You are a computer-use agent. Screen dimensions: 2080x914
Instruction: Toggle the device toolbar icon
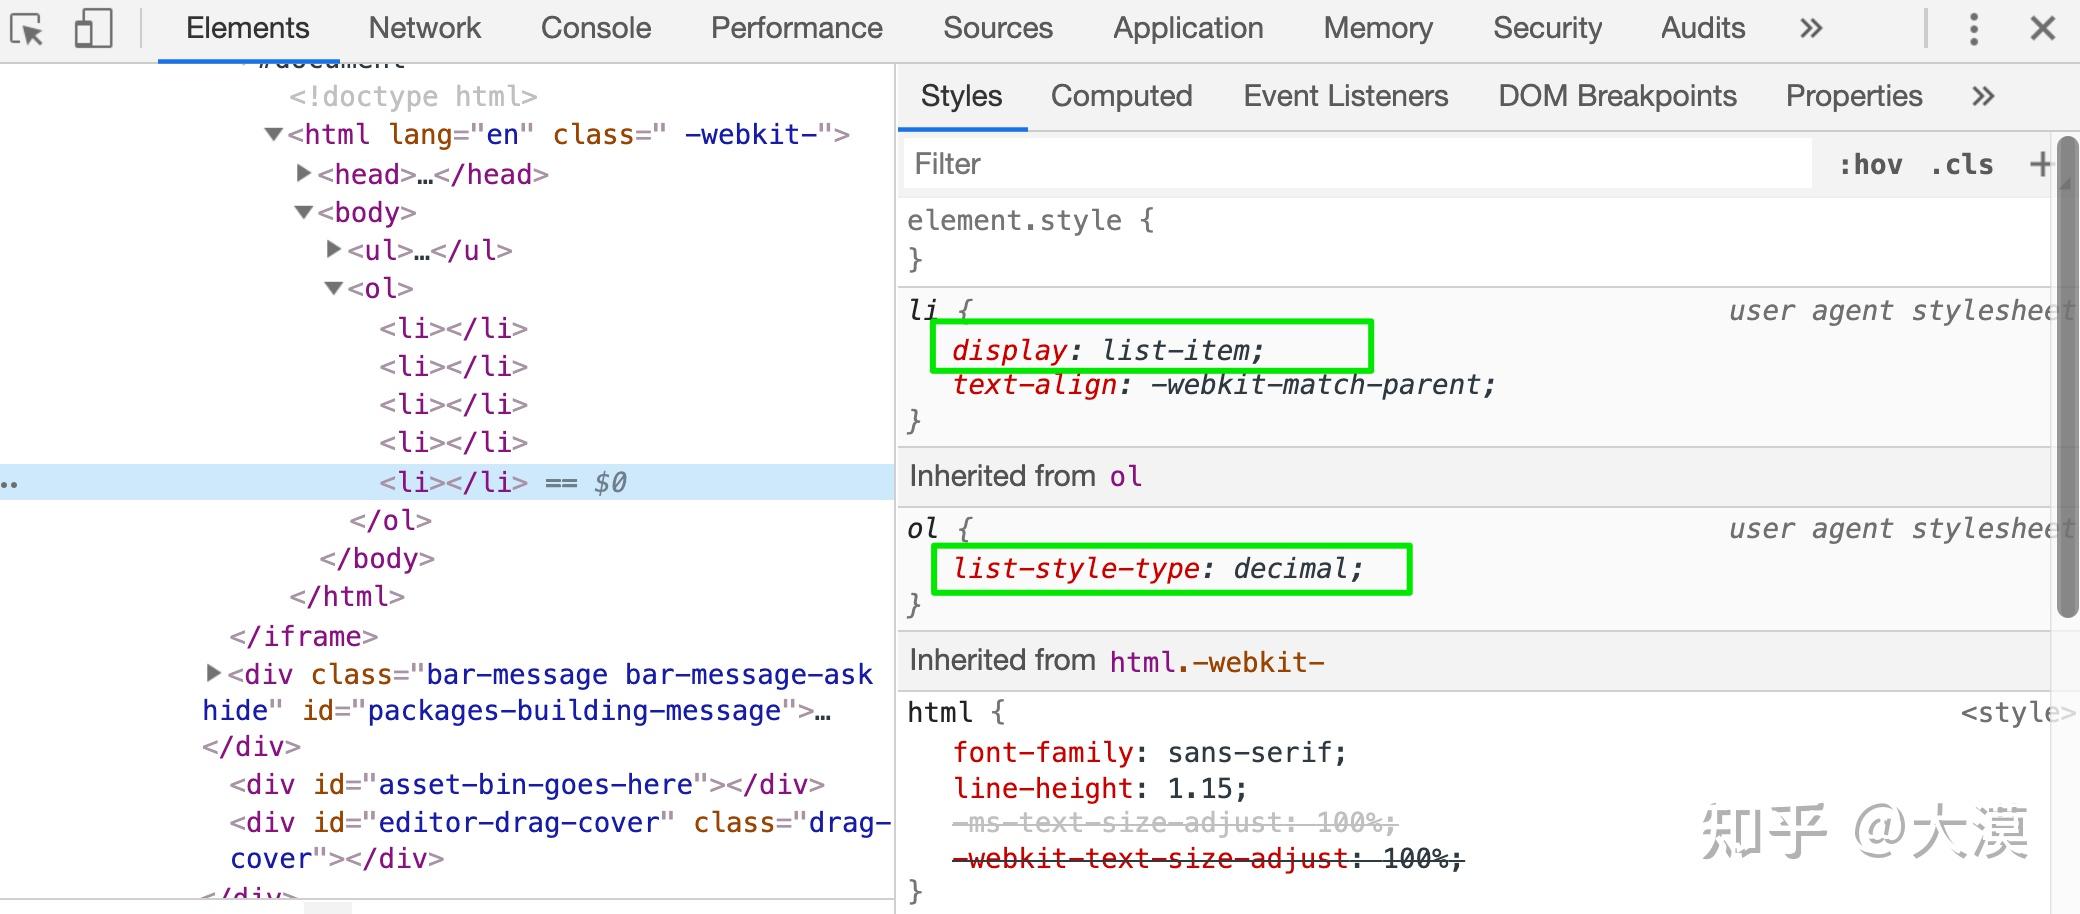point(93,29)
